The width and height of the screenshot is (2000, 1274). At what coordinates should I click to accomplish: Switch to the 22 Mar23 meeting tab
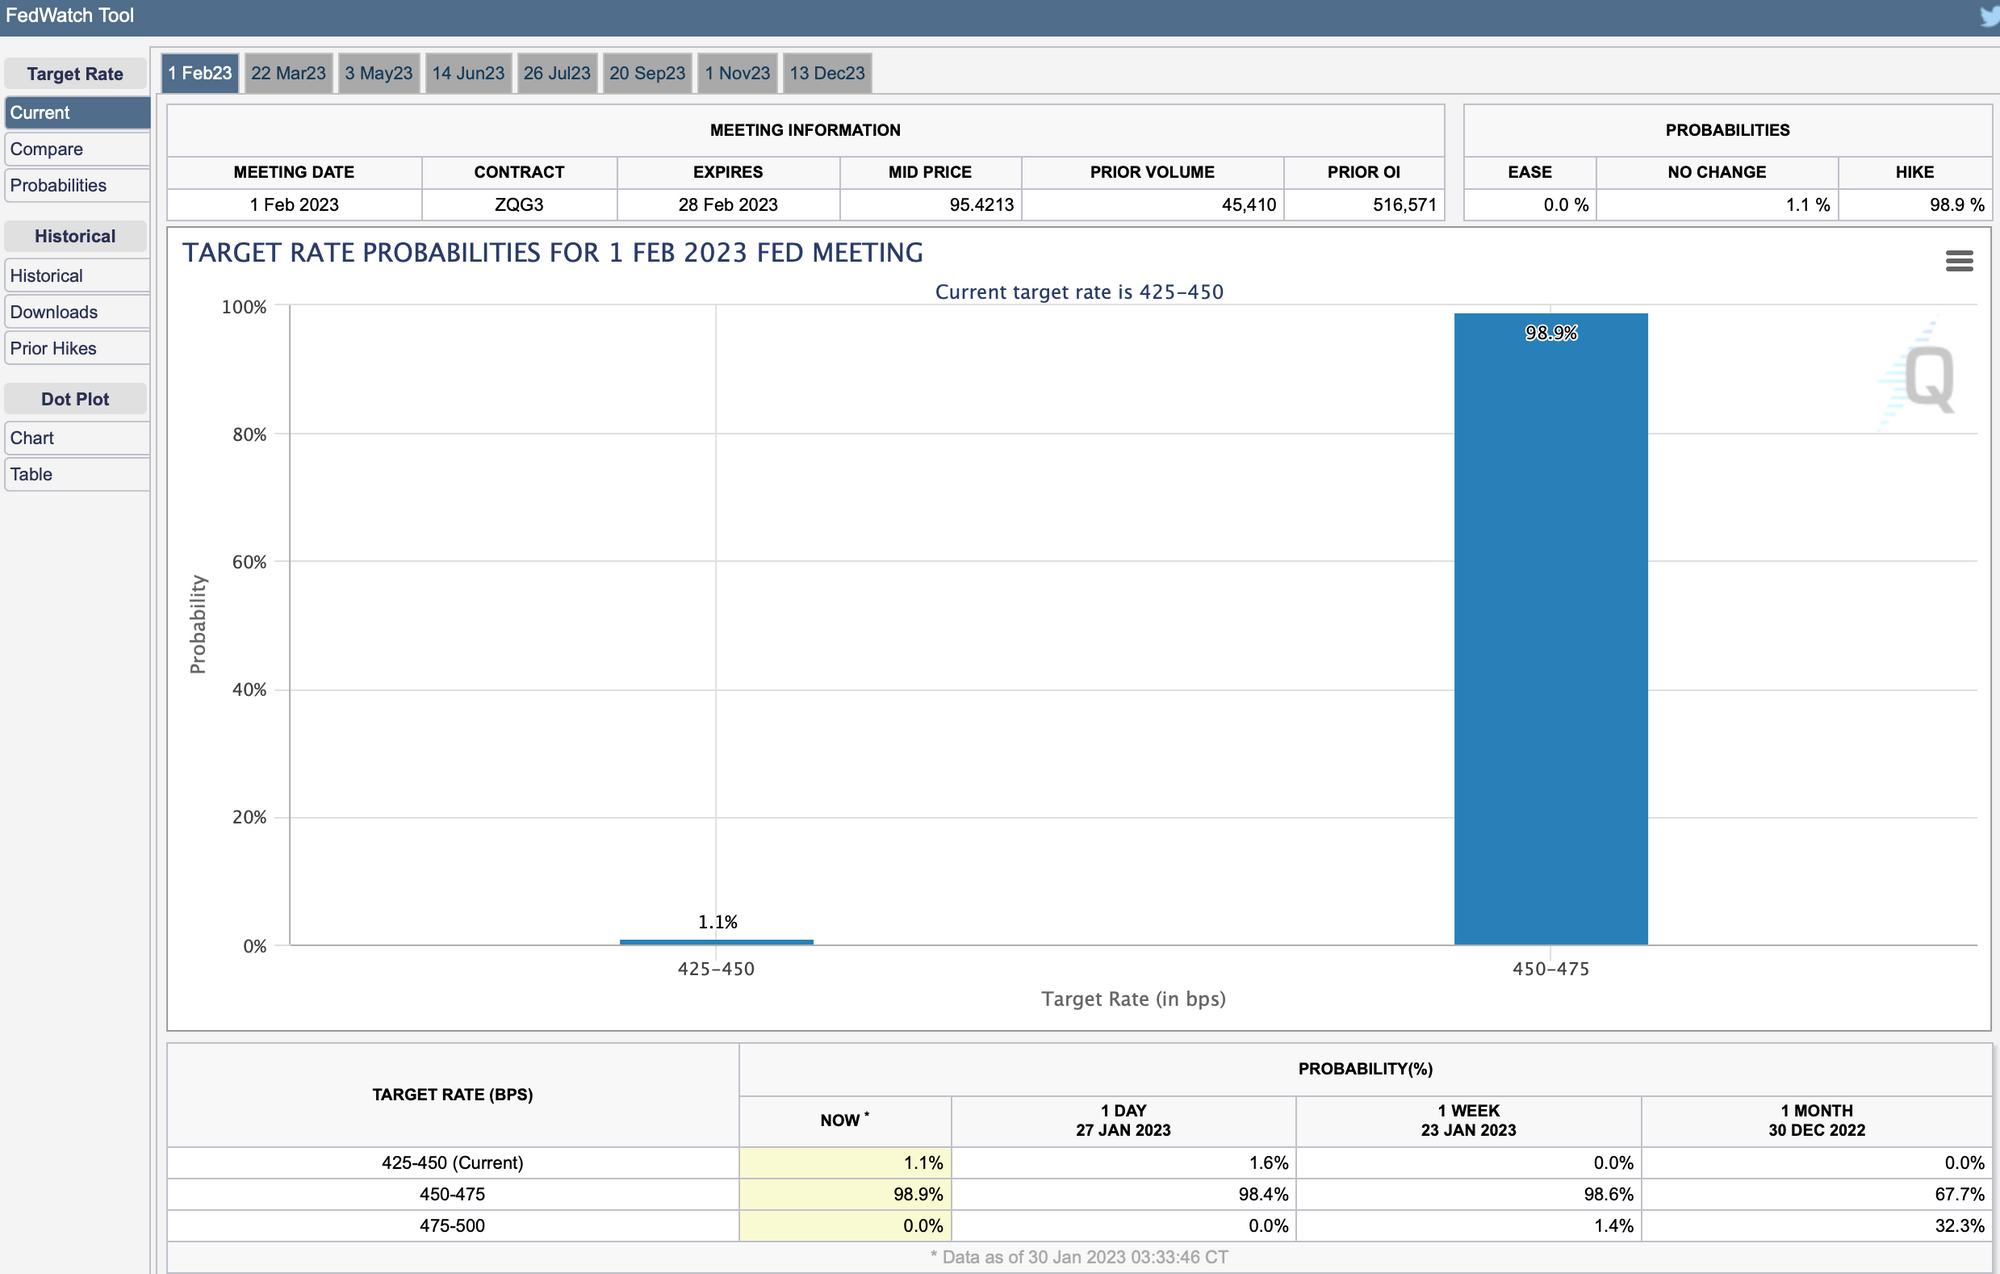tap(288, 73)
